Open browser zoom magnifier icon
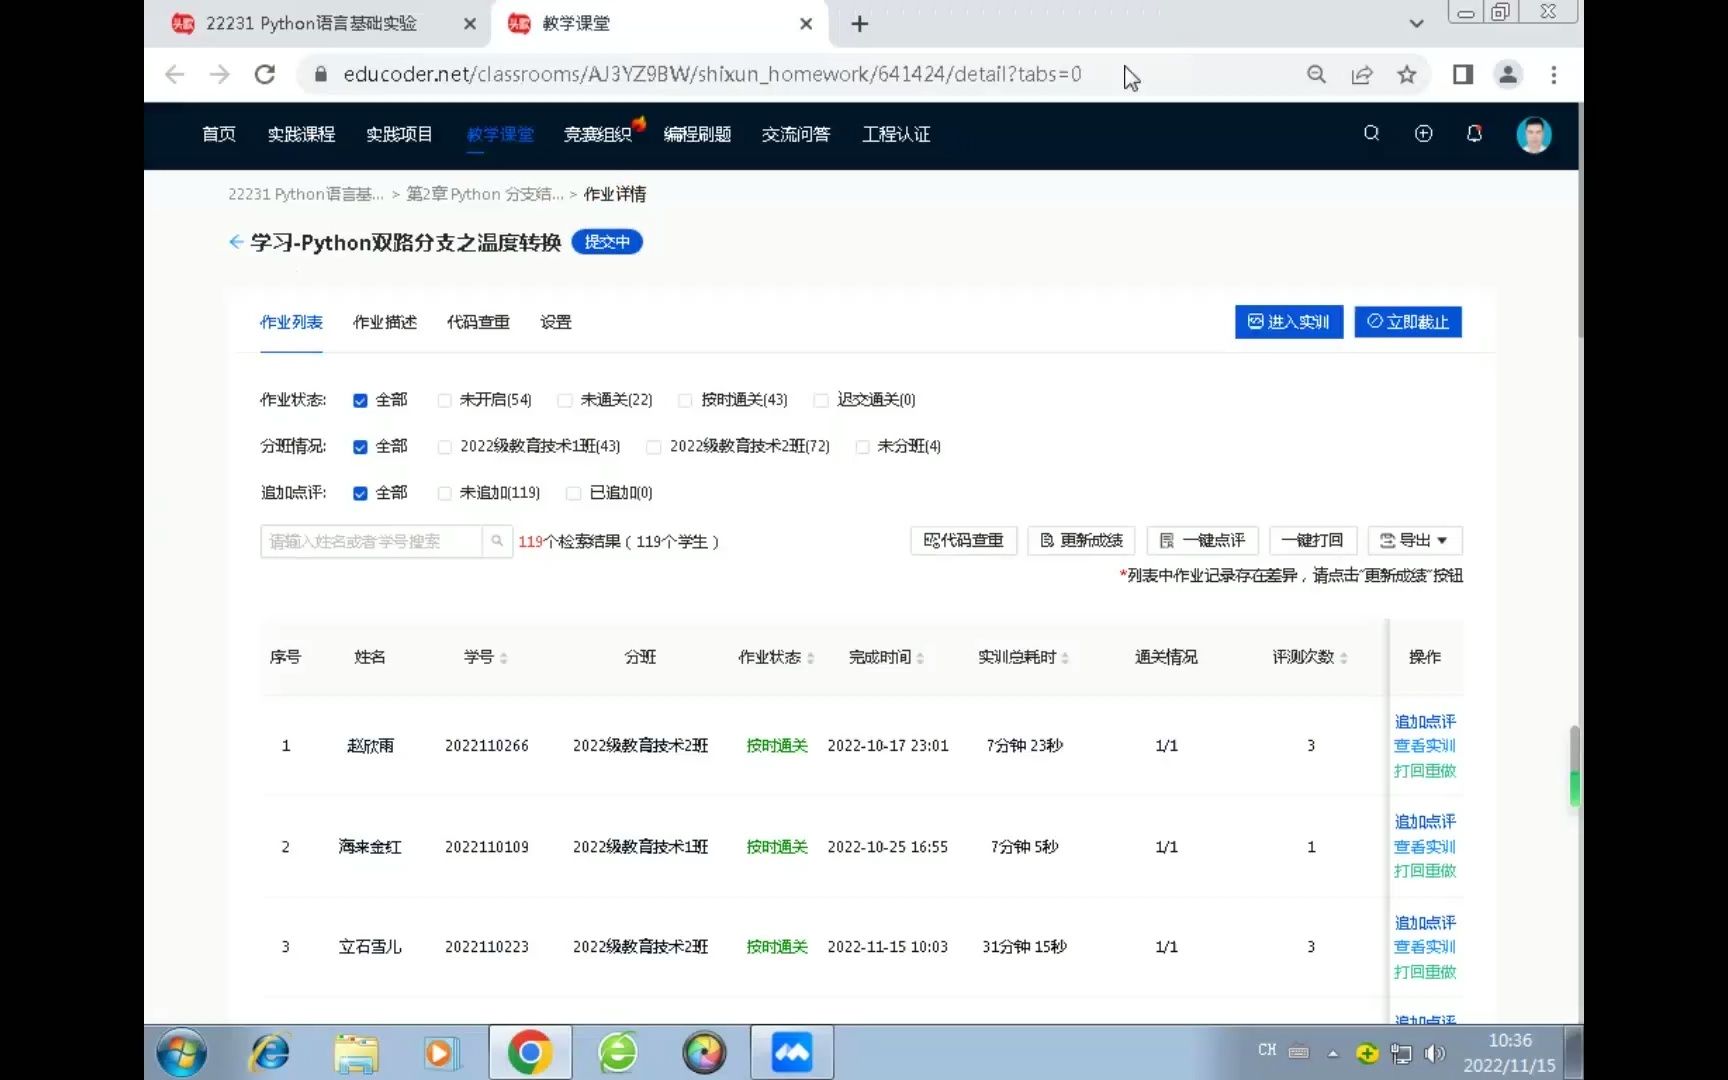Image resolution: width=1728 pixels, height=1080 pixels. (1316, 75)
